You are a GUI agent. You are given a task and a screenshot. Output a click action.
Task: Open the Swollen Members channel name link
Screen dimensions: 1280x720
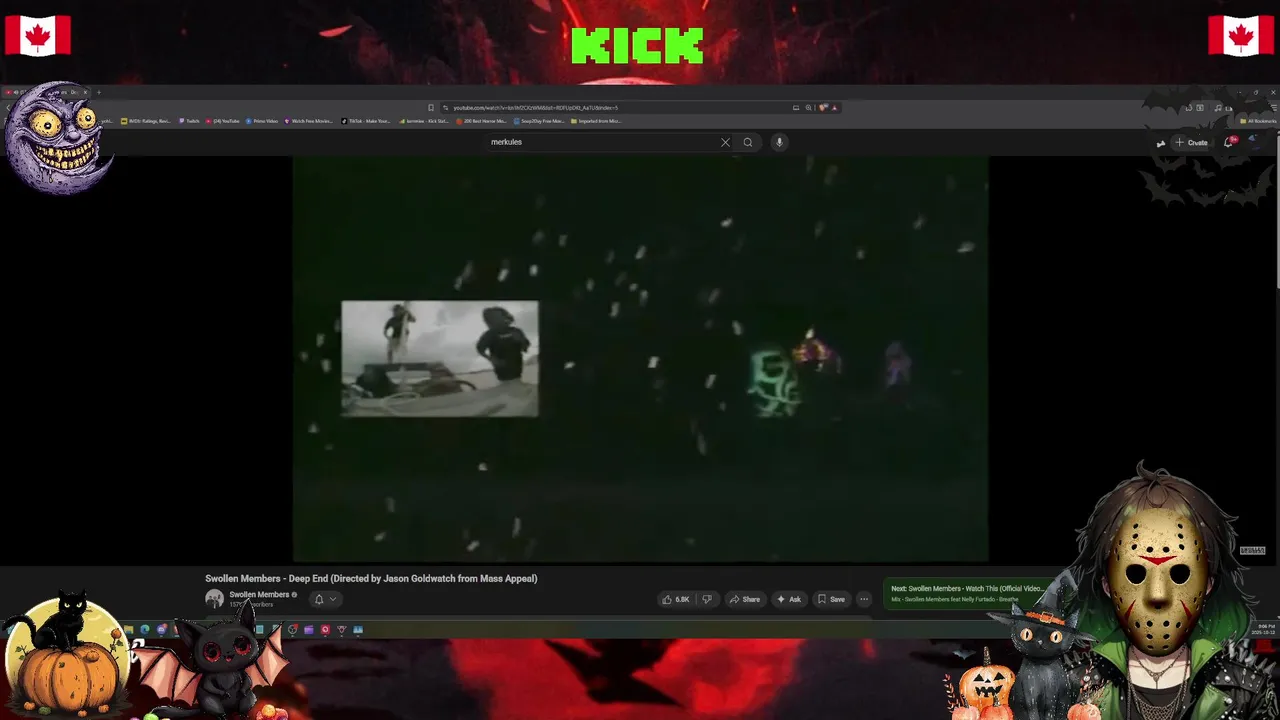pyautogui.click(x=259, y=595)
